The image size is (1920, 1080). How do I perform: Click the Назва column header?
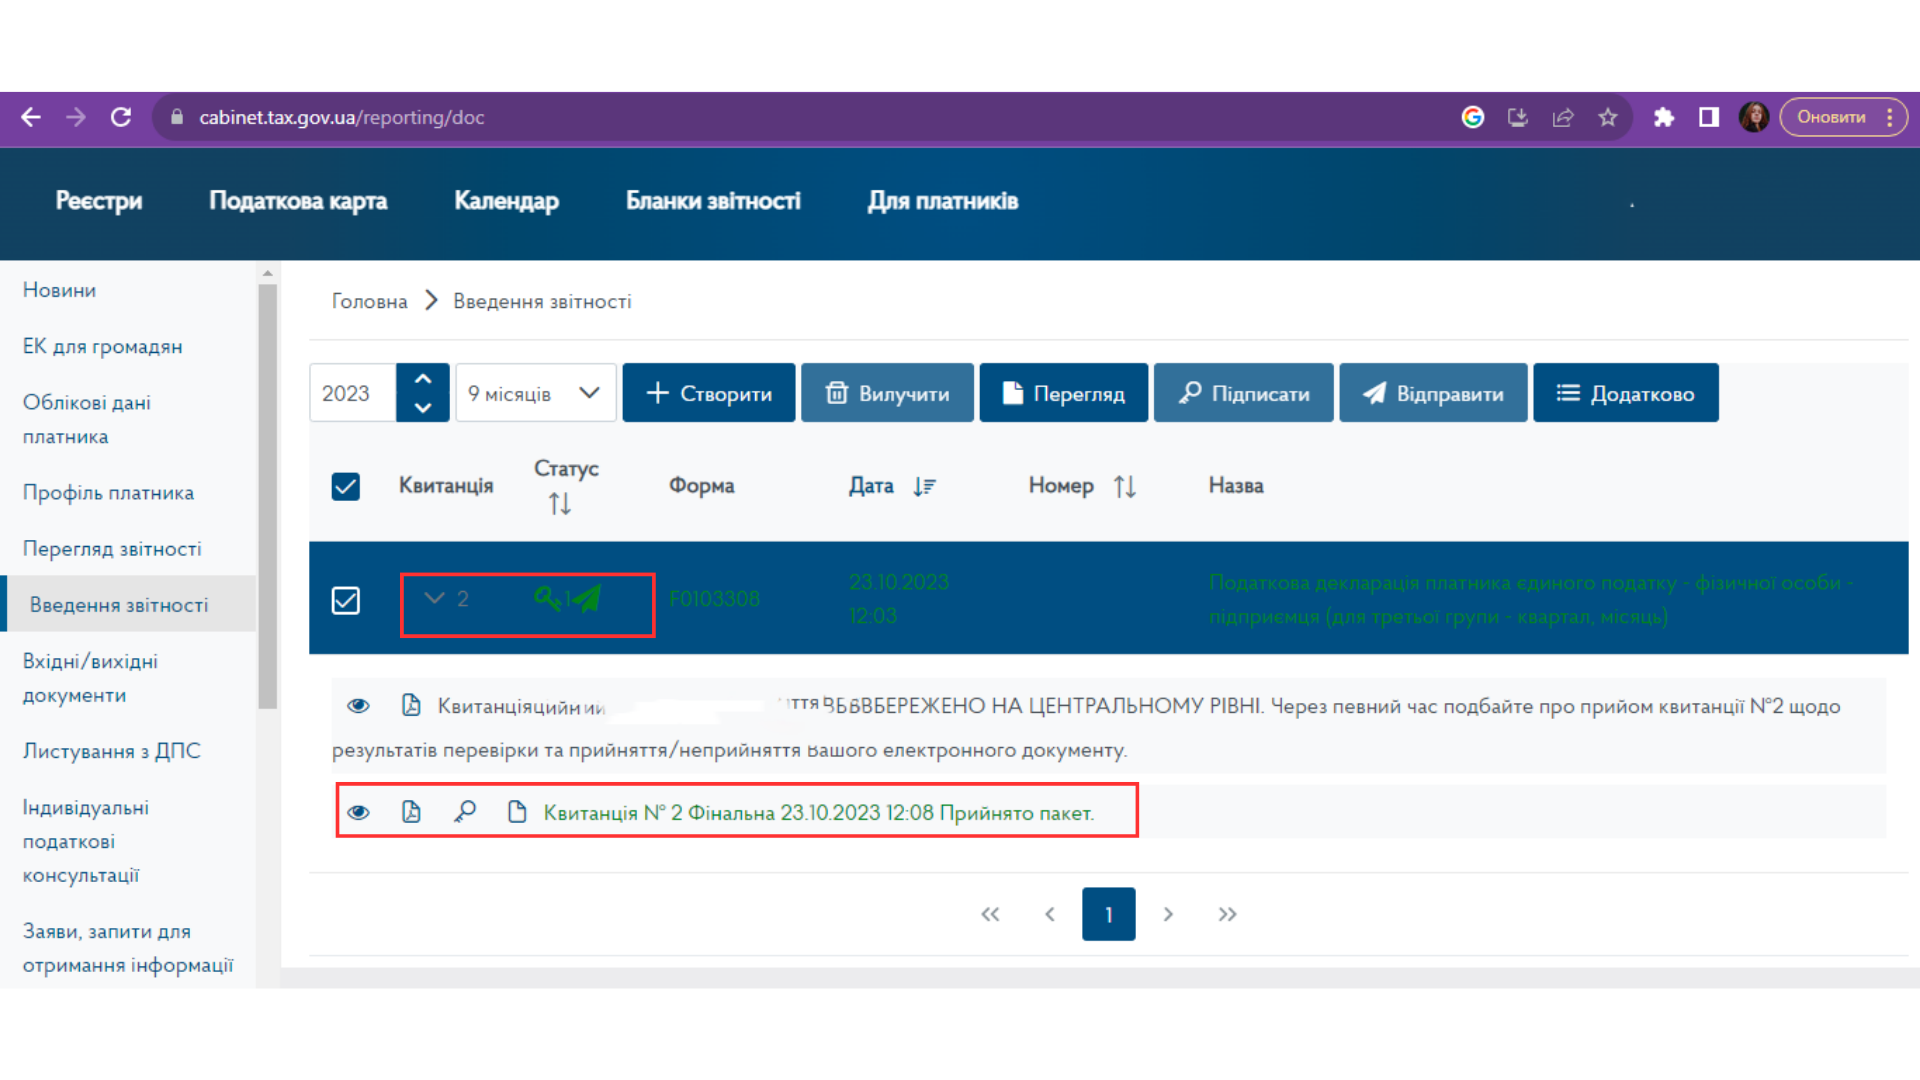(1236, 485)
